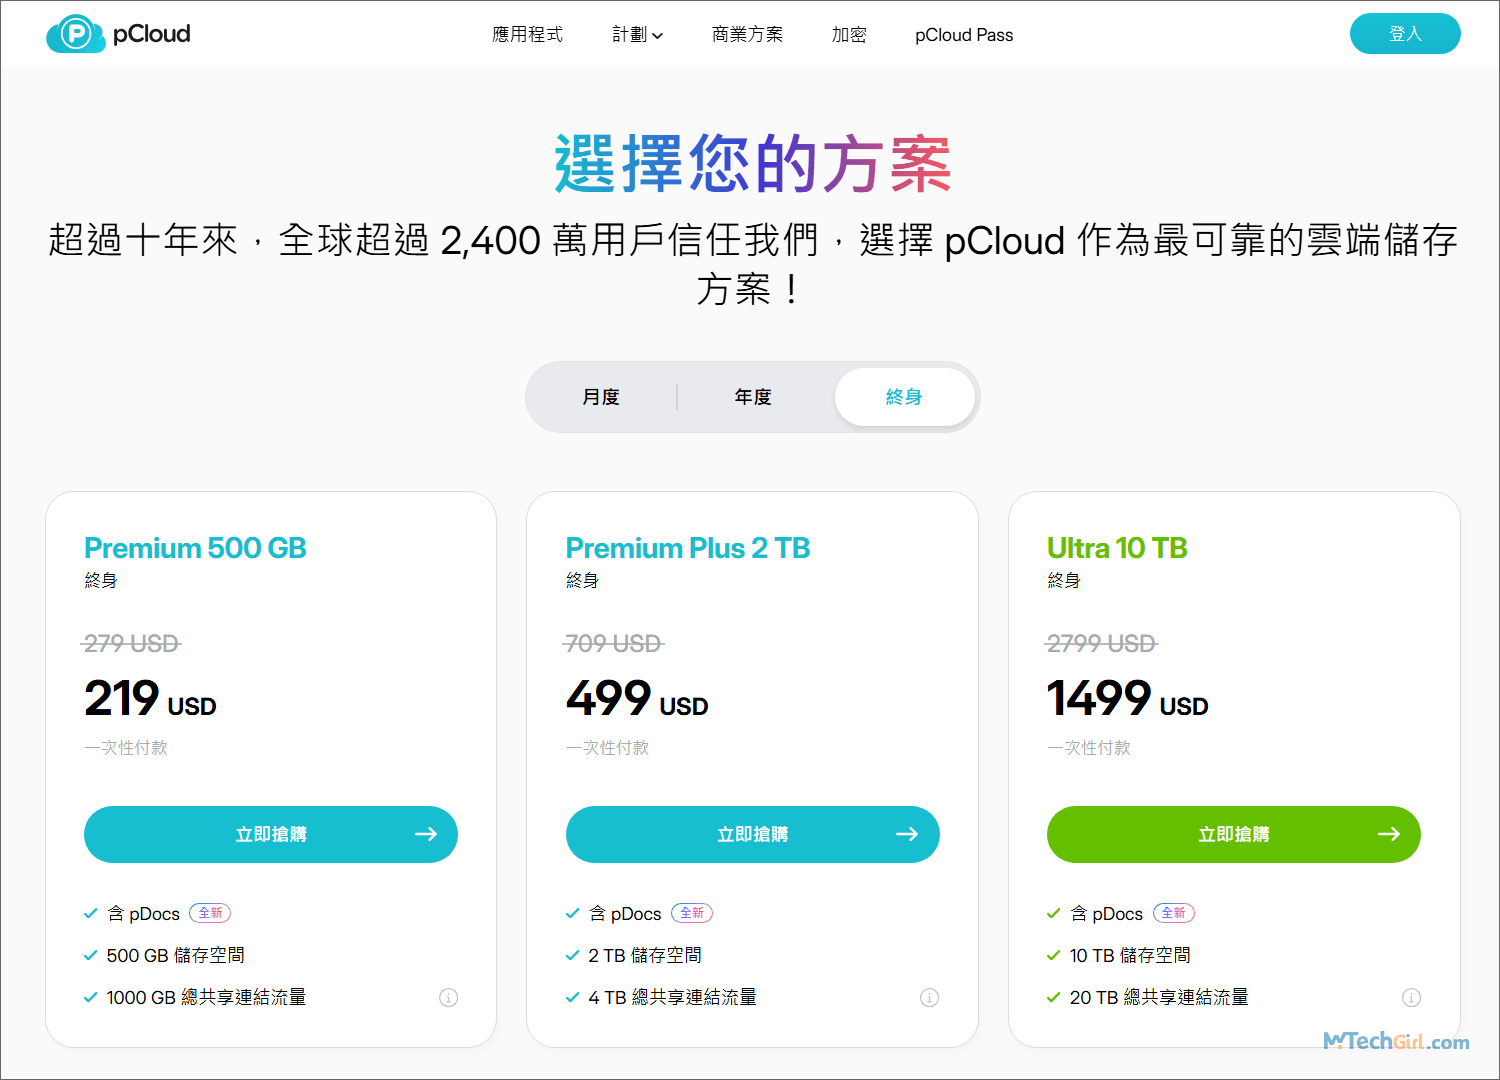Click 20 TB 總共享連結流量 feature text

pos(1159,997)
